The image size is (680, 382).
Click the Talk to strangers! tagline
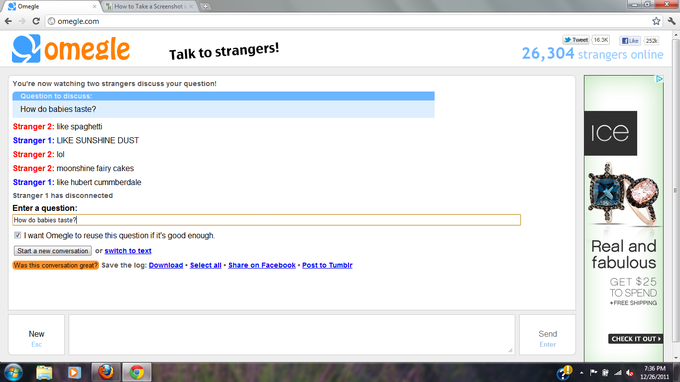tap(224, 52)
